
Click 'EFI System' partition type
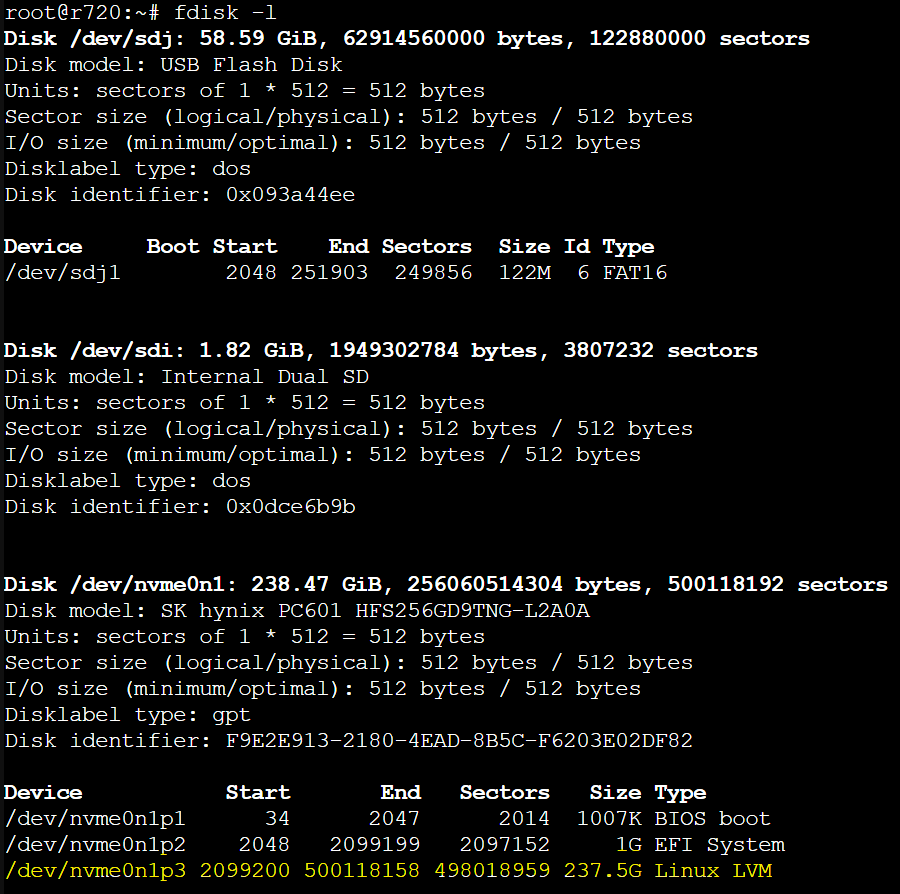point(718,845)
